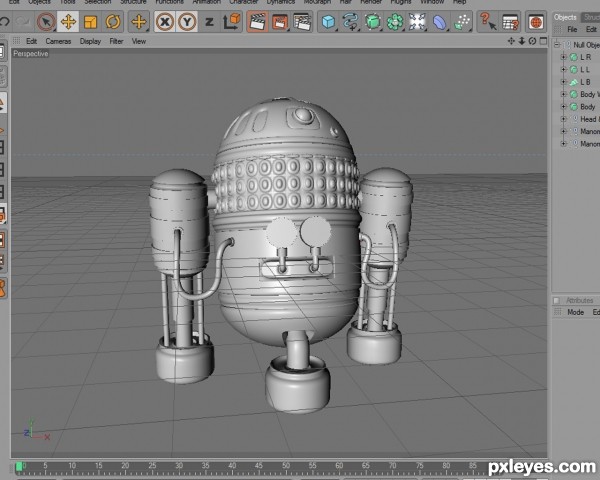Click the Perspective viewport label

click(31, 54)
